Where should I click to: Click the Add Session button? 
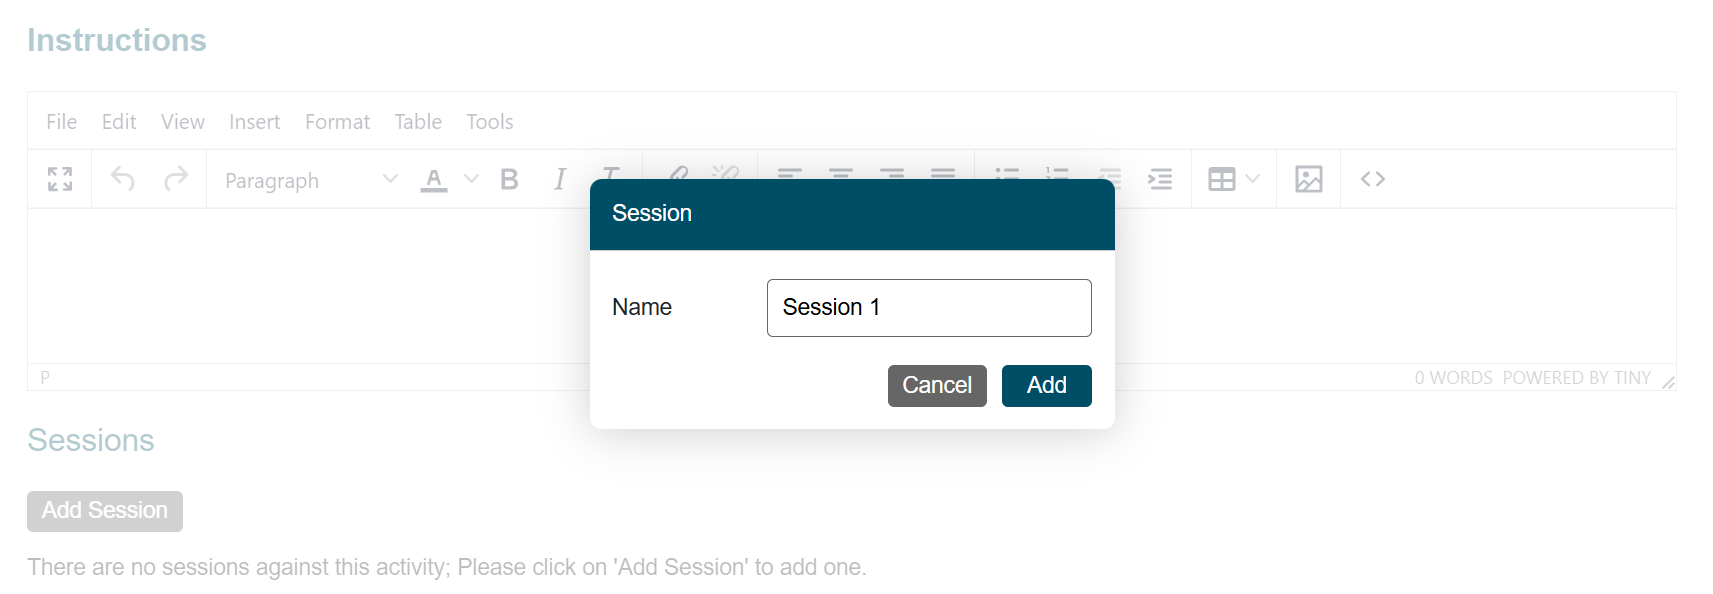[x=105, y=511]
